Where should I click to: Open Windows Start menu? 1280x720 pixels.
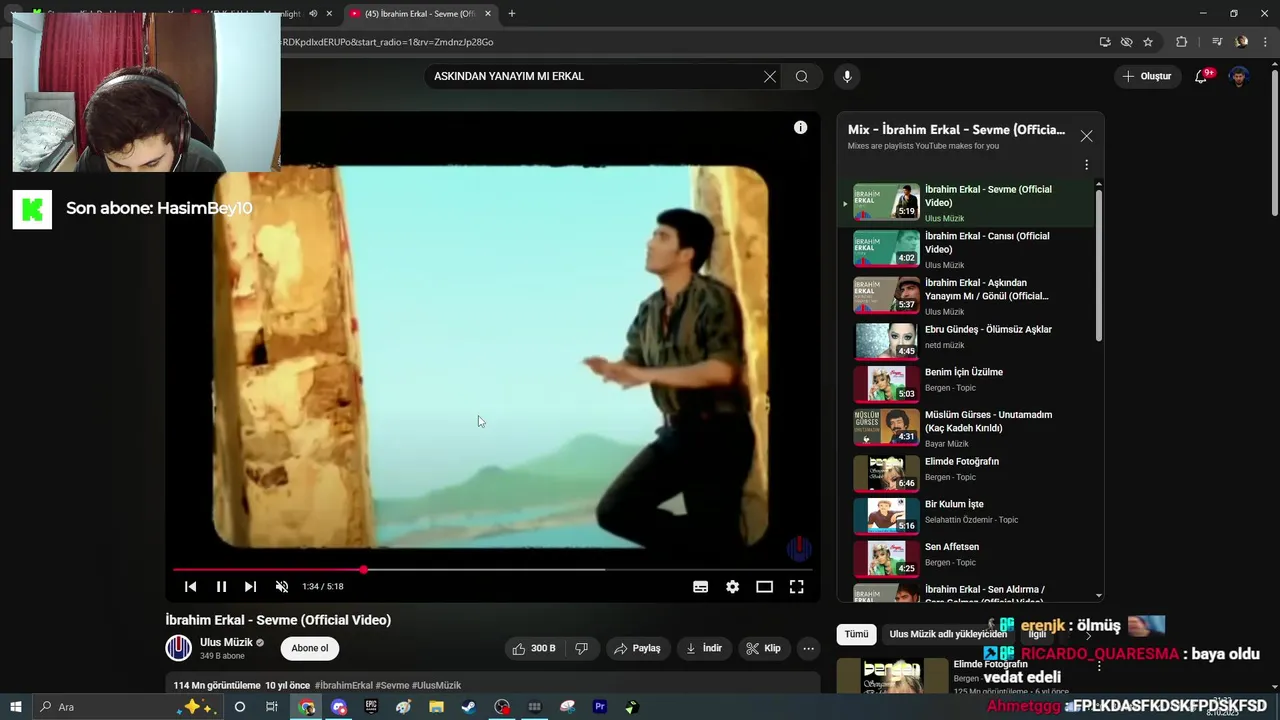click(16, 707)
